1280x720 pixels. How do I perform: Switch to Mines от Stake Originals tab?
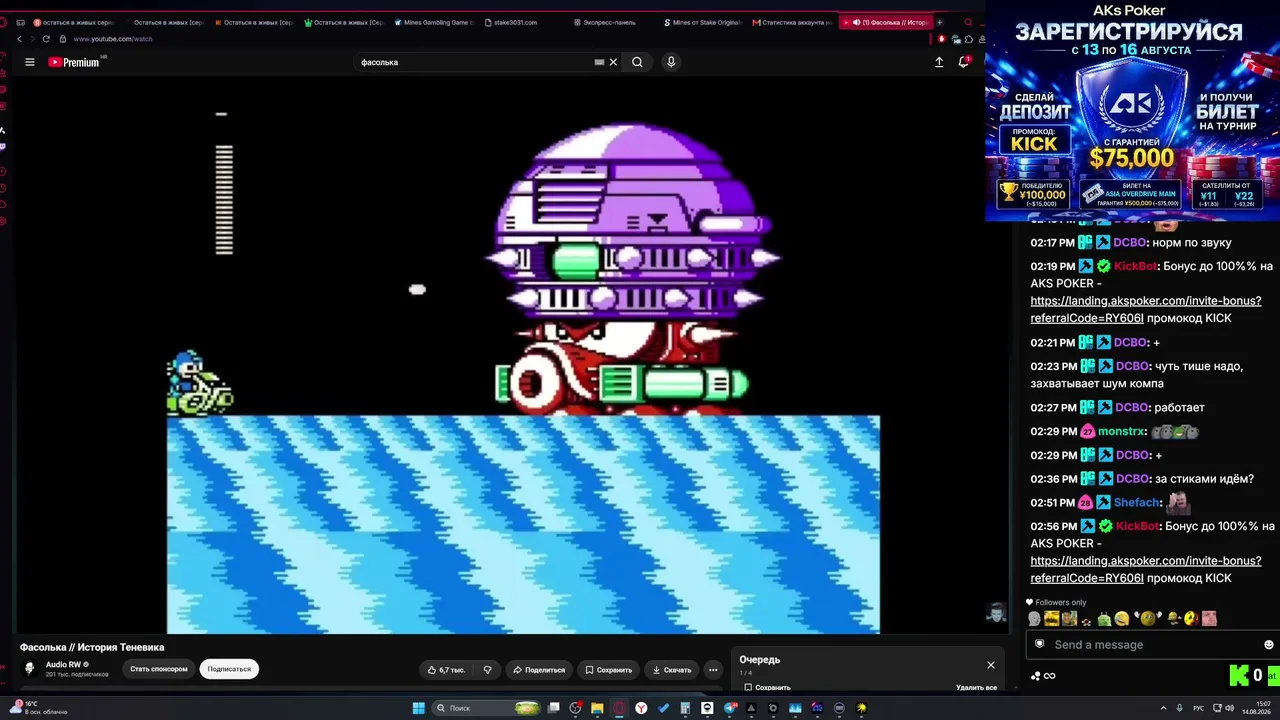703,22
